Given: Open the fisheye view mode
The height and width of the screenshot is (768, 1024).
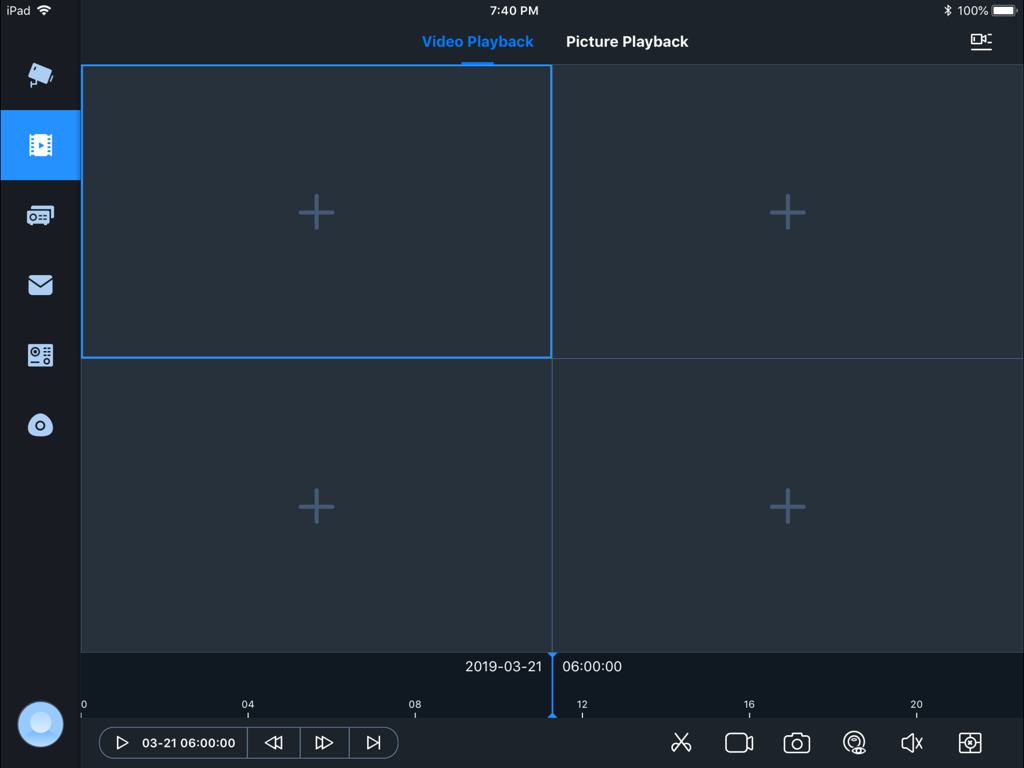Looking at the screenshot, I should (854, 742).
